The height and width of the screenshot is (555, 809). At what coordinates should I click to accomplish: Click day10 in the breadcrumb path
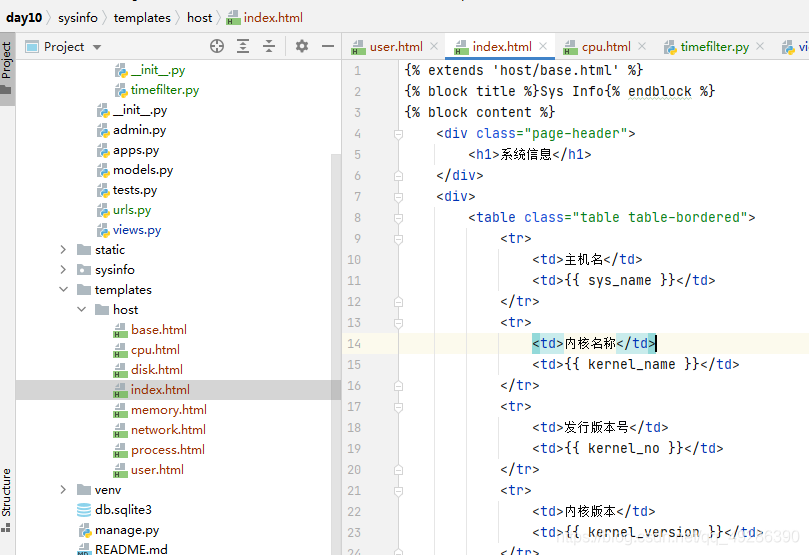[x=24, y=18]
